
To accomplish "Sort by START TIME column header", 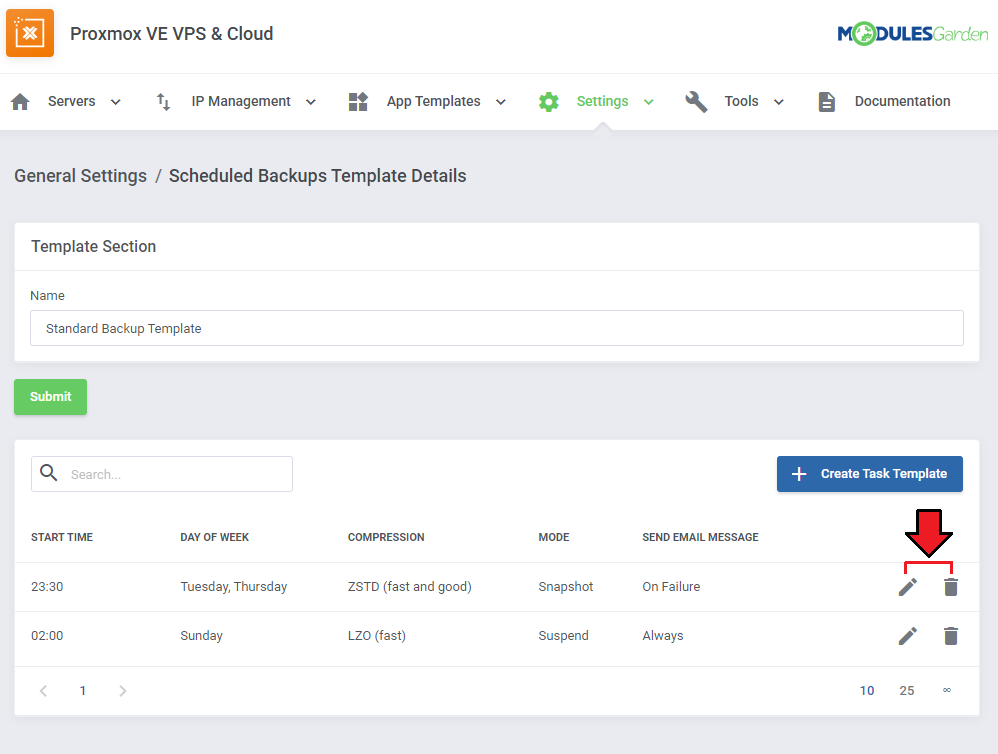I will point(62,537).
